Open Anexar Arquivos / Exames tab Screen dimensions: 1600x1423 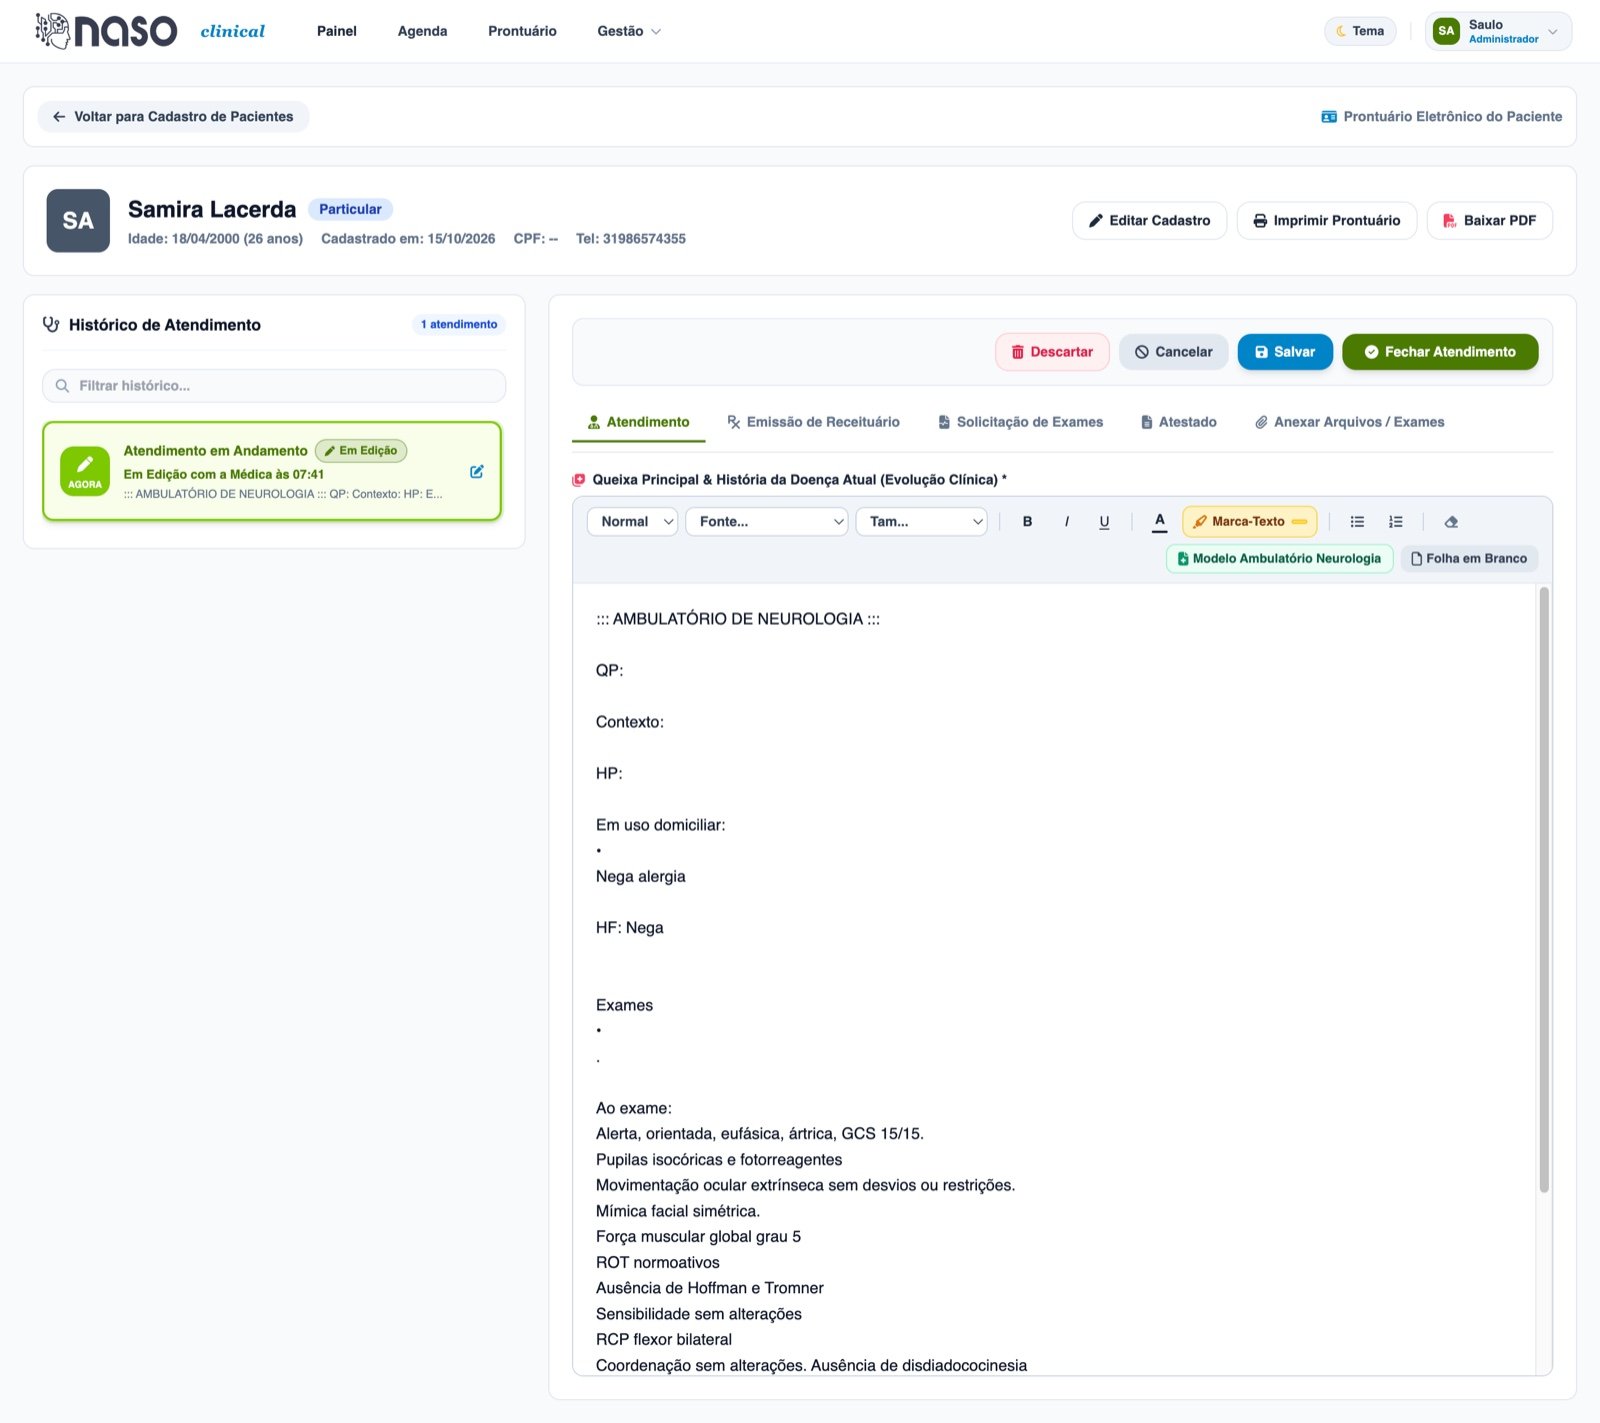coord(1349,422)
